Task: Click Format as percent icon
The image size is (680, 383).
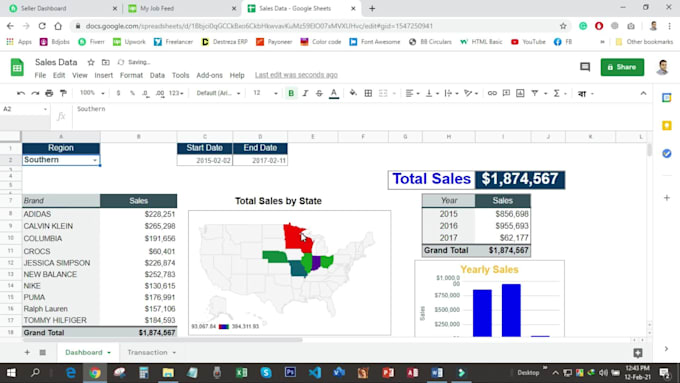Action: (x=132, y=93)
